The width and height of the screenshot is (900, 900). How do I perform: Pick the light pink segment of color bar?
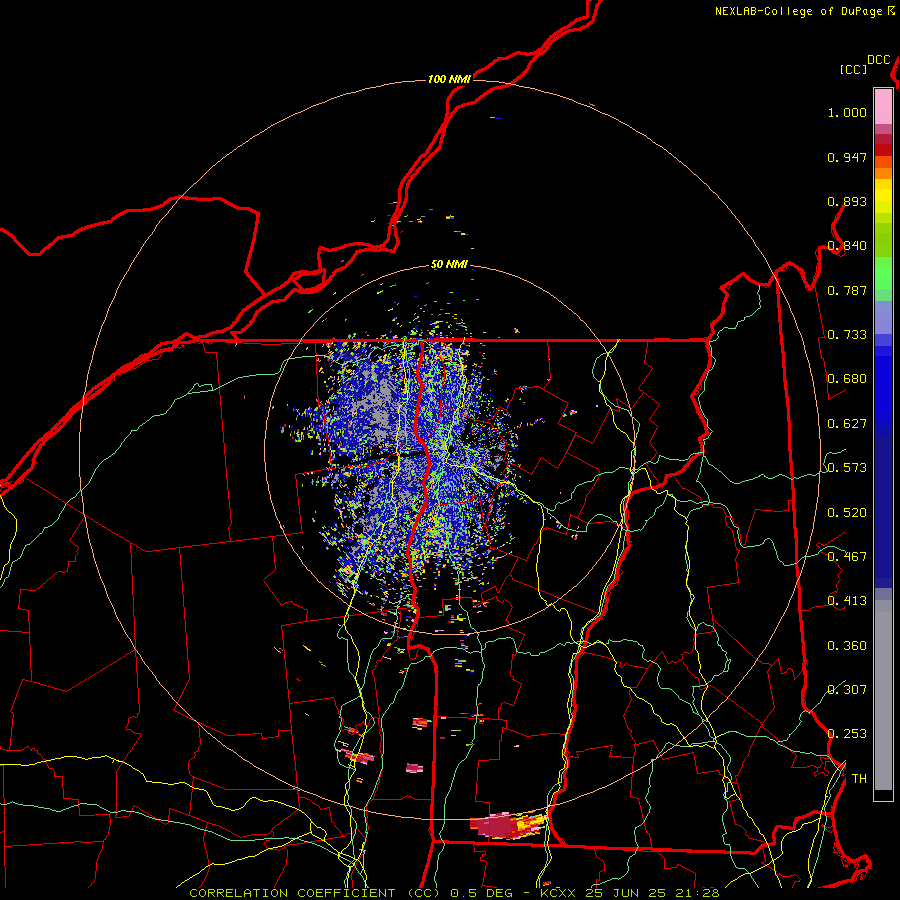click(x=883, y=106)
